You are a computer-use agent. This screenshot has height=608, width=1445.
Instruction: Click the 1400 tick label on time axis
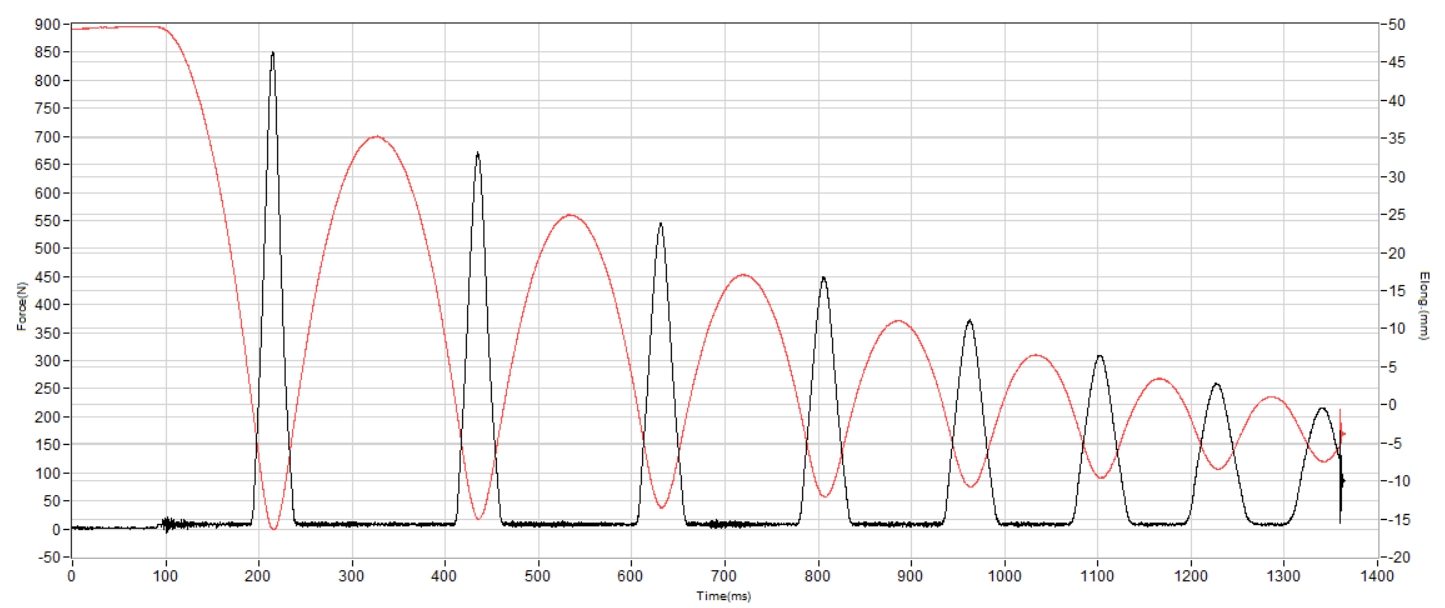click(x=1377, y=577)
